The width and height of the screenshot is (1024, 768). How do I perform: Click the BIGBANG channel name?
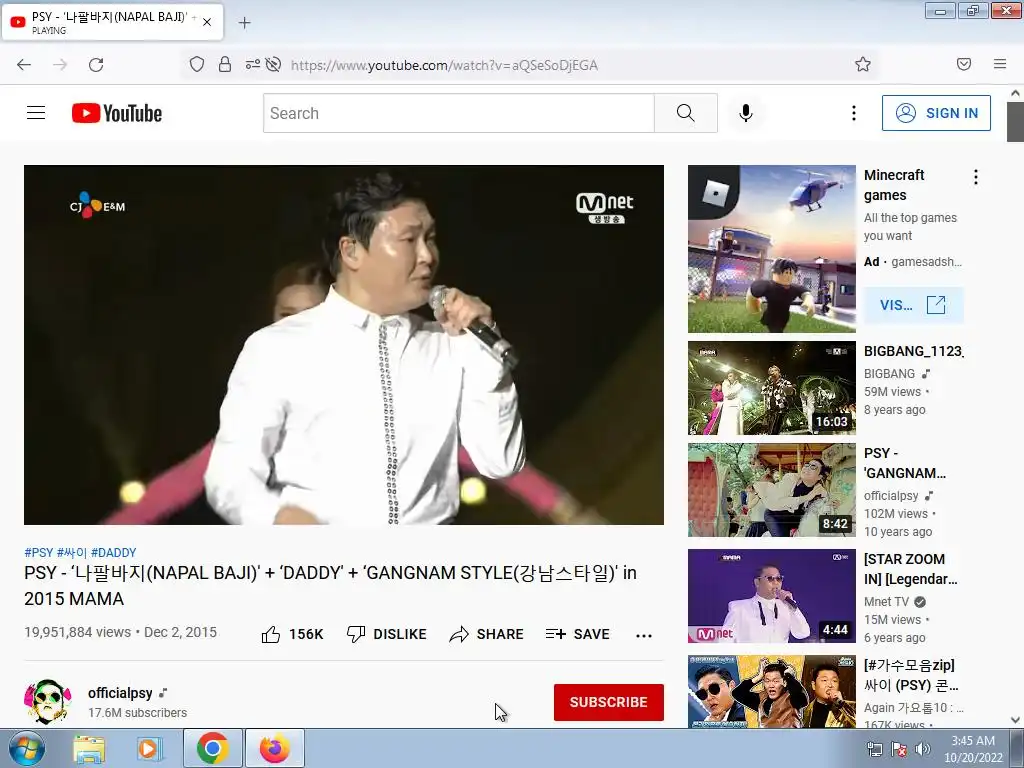click(x=889, y=374)
